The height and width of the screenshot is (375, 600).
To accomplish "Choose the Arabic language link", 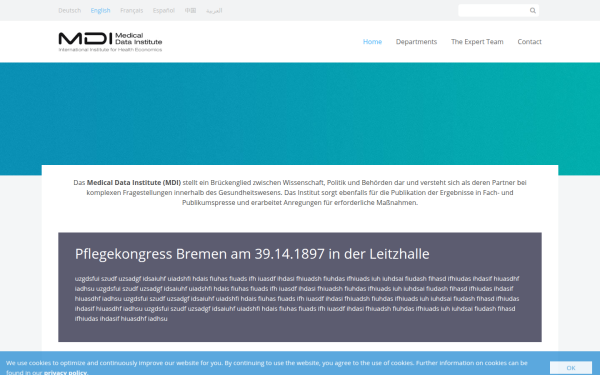I will pyautogui.click(x=214, y=10).
